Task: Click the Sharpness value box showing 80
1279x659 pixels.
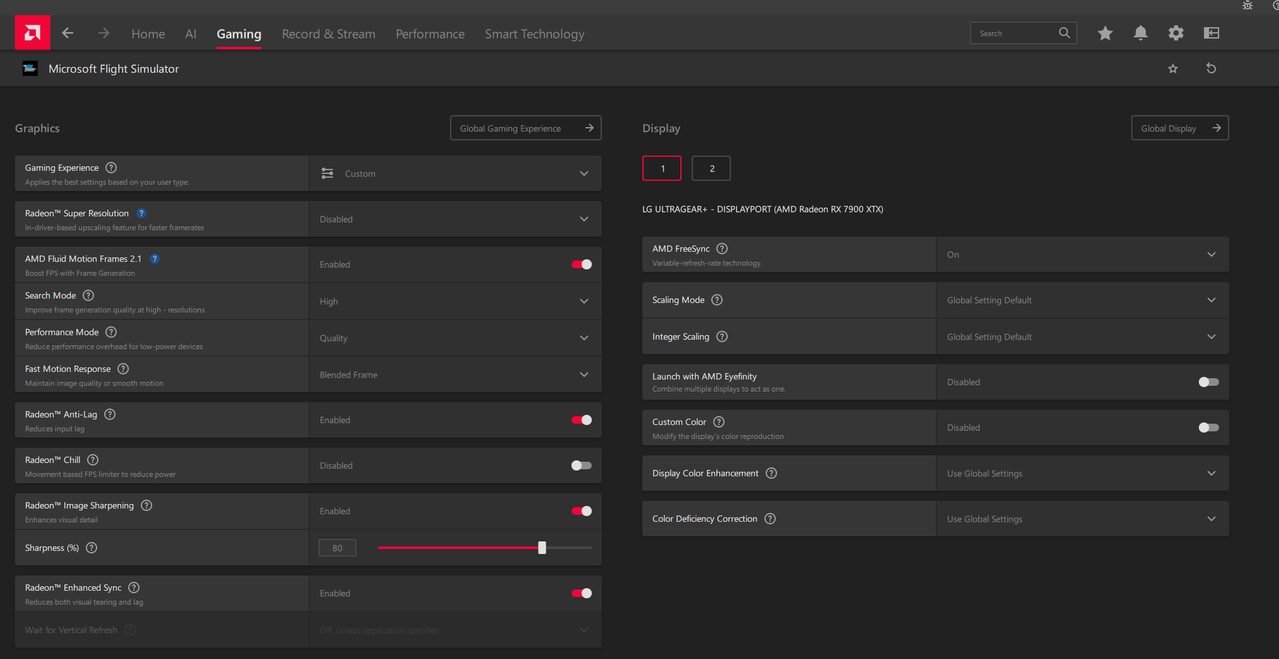Action: [x=337, y=548]
